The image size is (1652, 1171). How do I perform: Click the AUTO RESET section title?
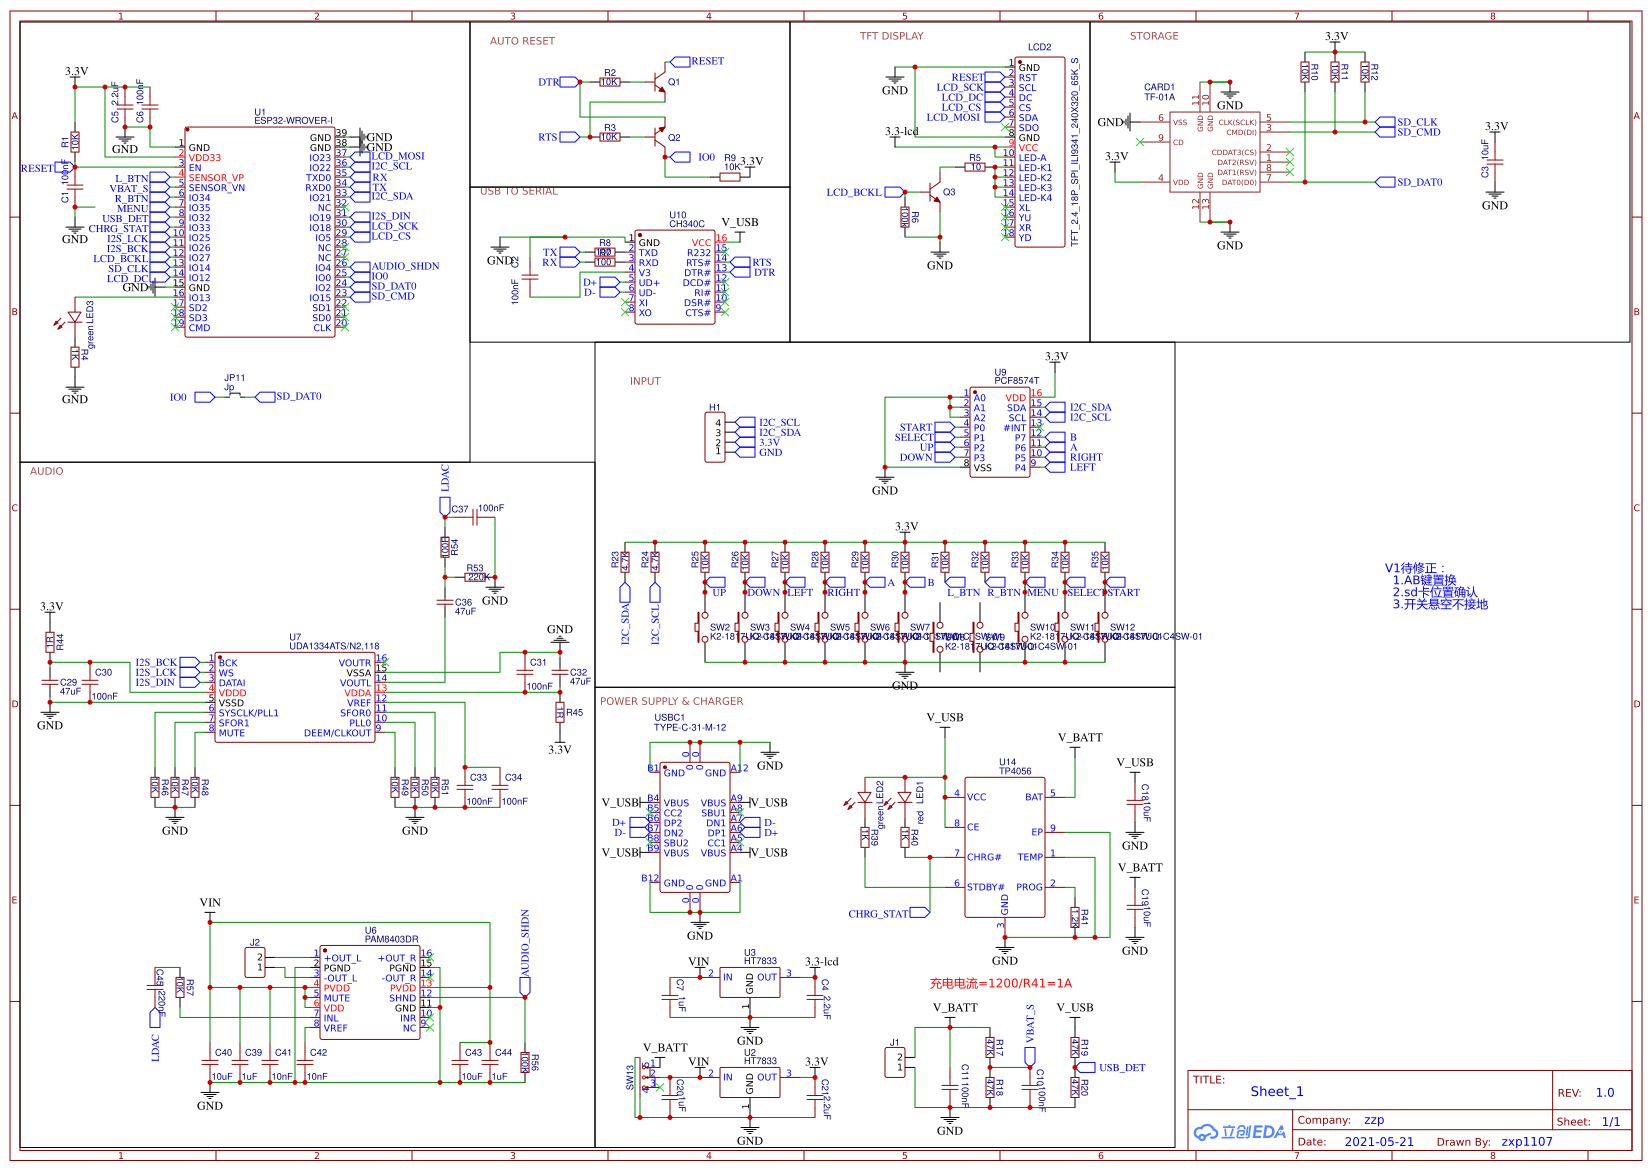tap(522, 41)
